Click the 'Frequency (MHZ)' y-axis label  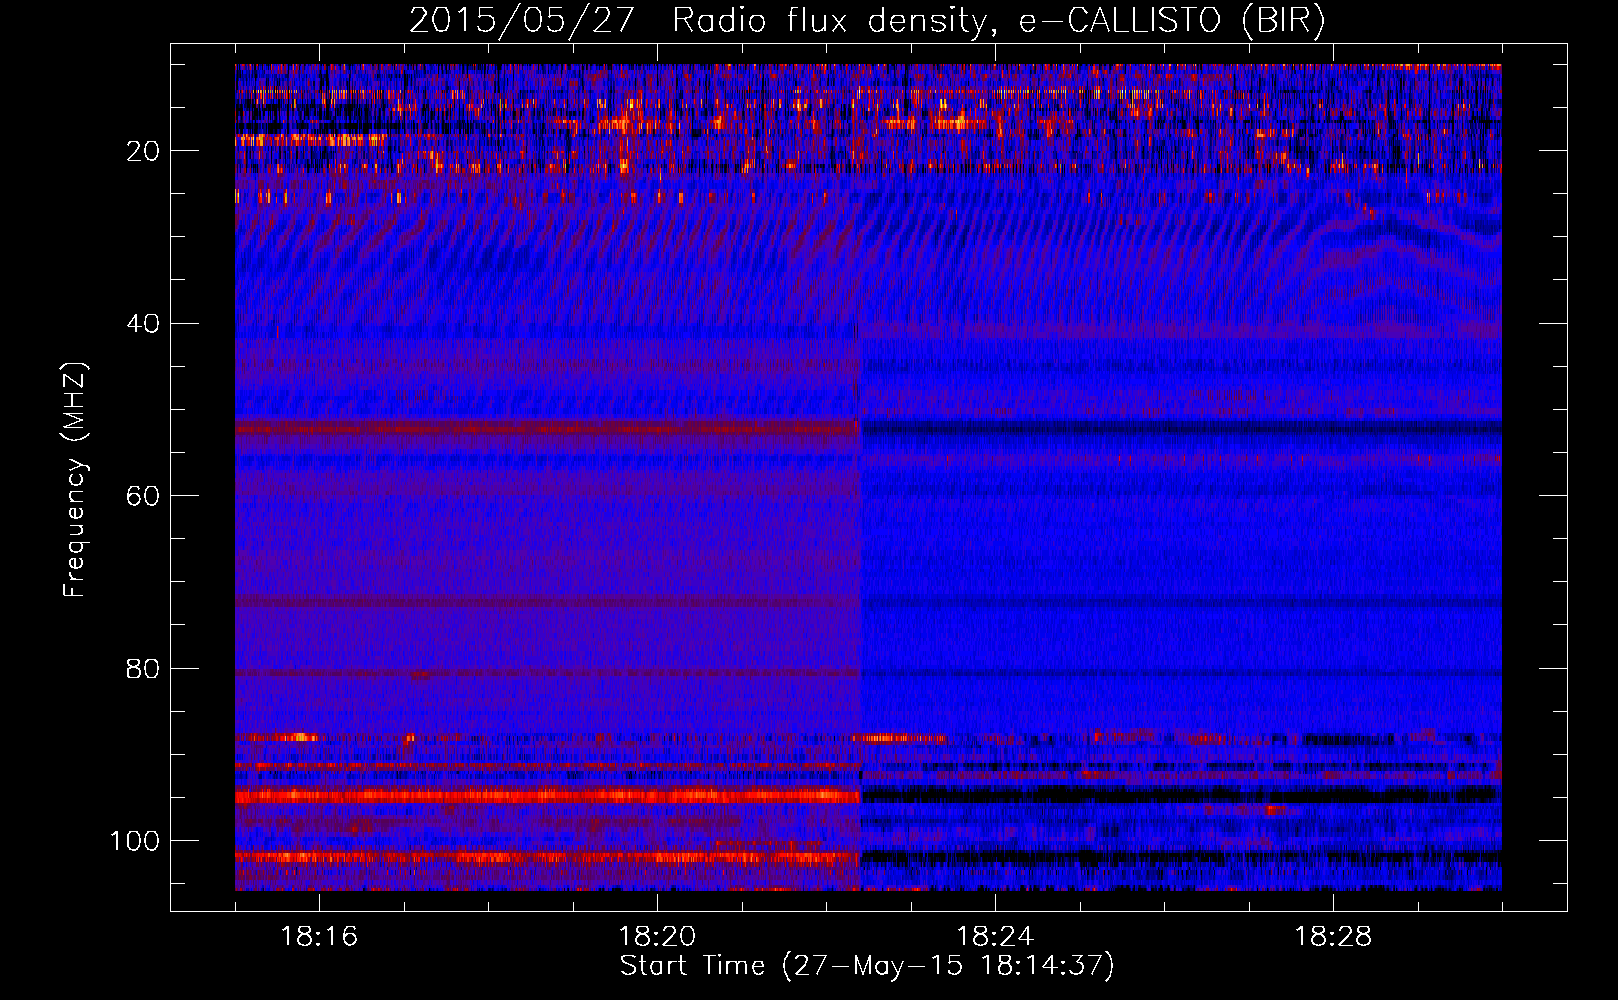coord(75,479)
